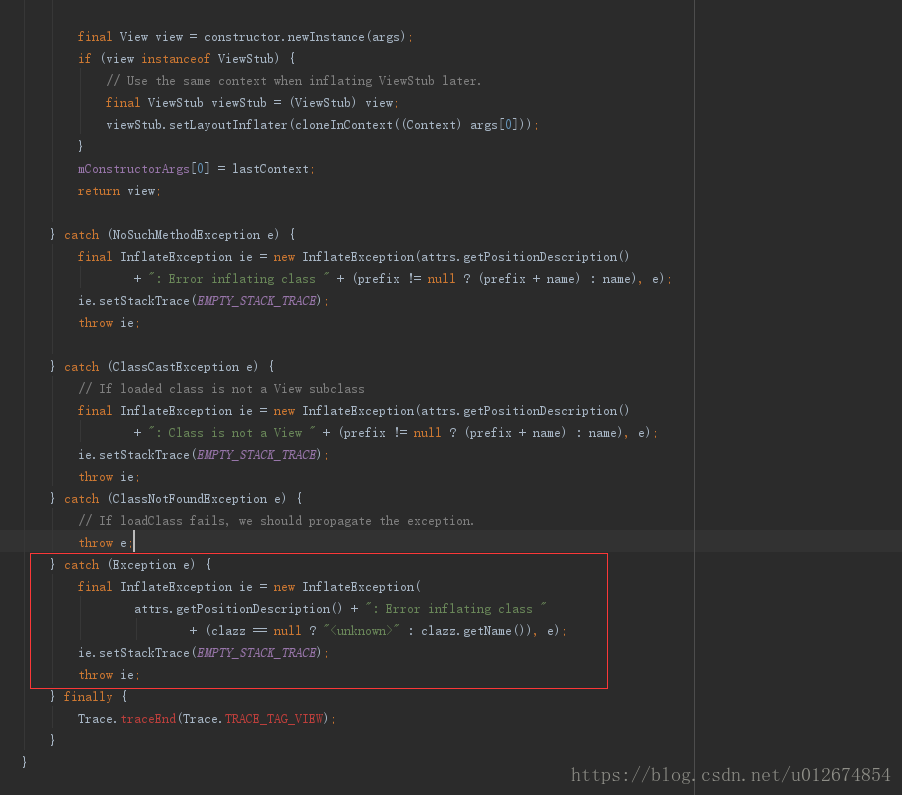902x795 pixels.
Task: Click 'instanceof' keyword in the if statement
Action: (175, 59)
